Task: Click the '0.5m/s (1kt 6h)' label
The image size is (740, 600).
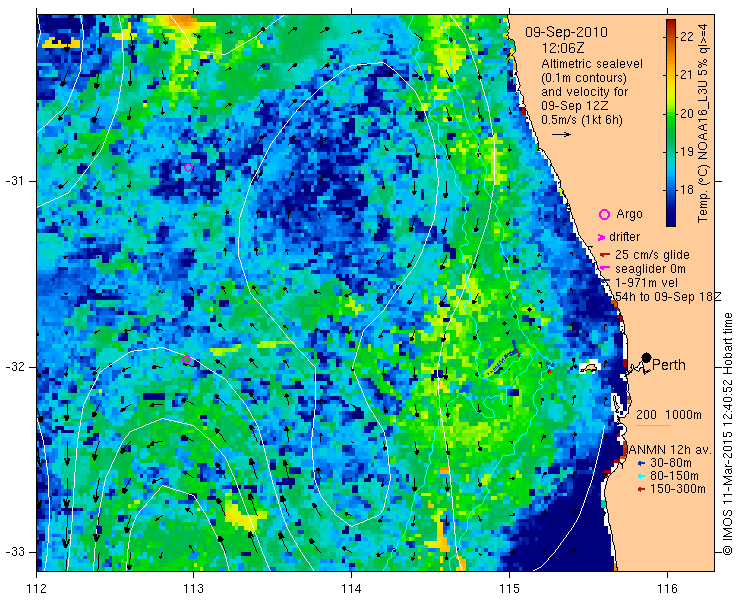Action: pyautogui.click(x=582, y=119)
